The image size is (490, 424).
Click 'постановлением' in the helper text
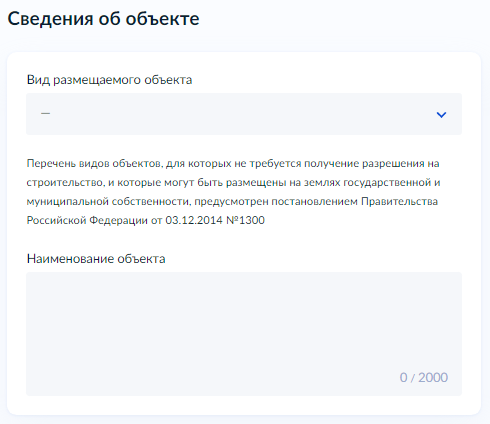[314, 201]
